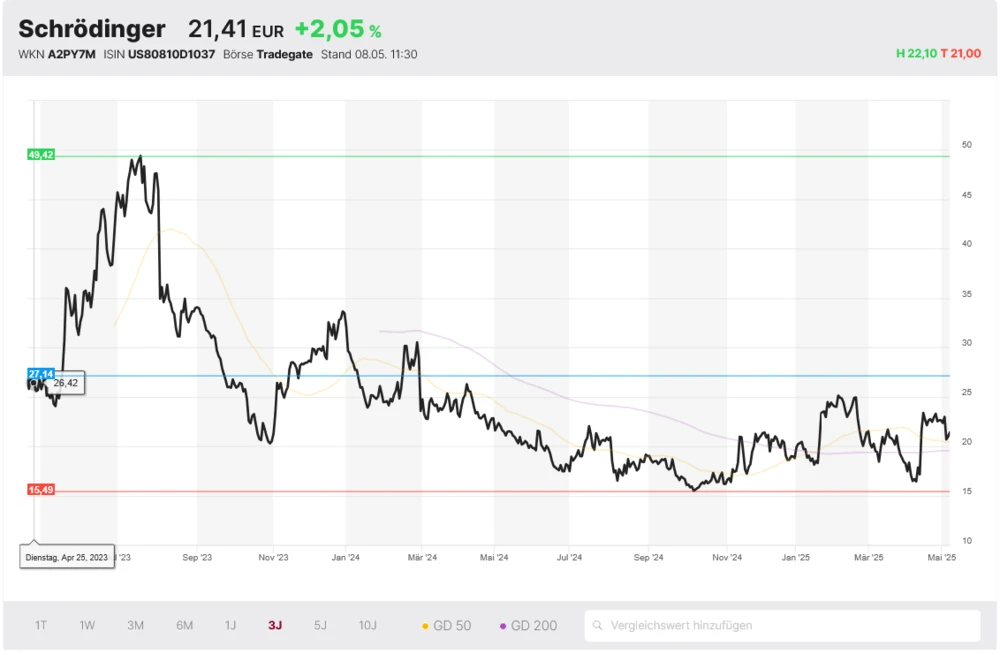Show the 10J maximum time range

click(x=368, y=626)
